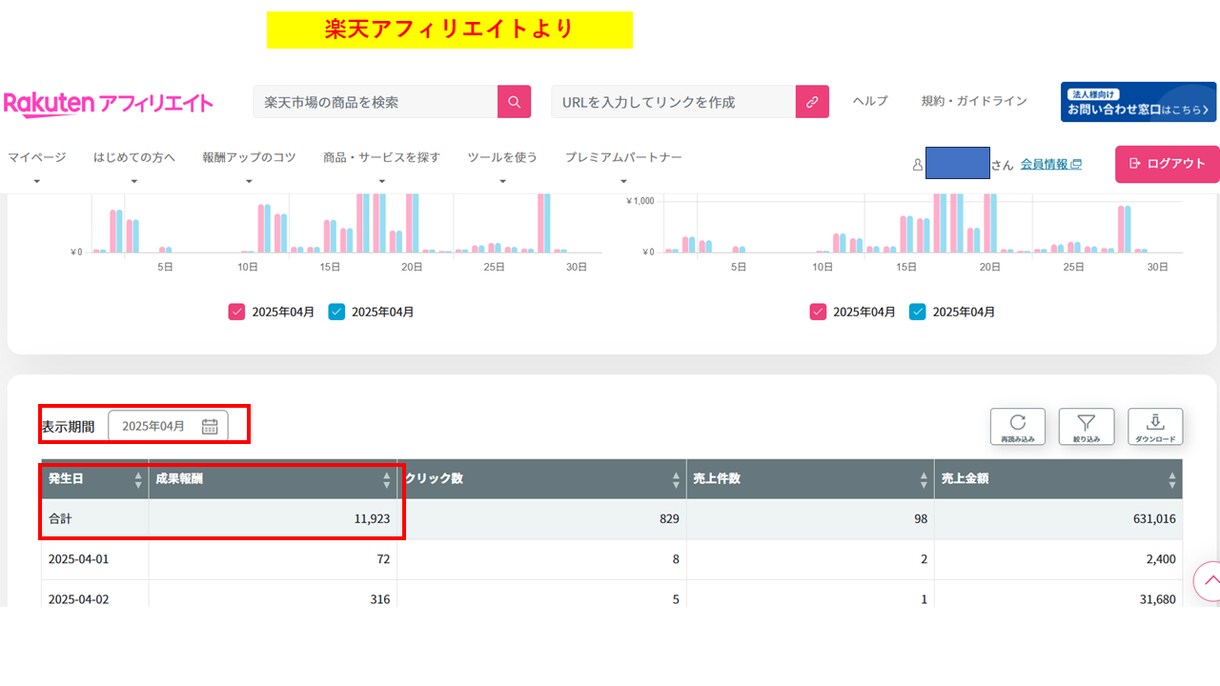Sort table by 成果報酬 column arrows

coord(387,480)
